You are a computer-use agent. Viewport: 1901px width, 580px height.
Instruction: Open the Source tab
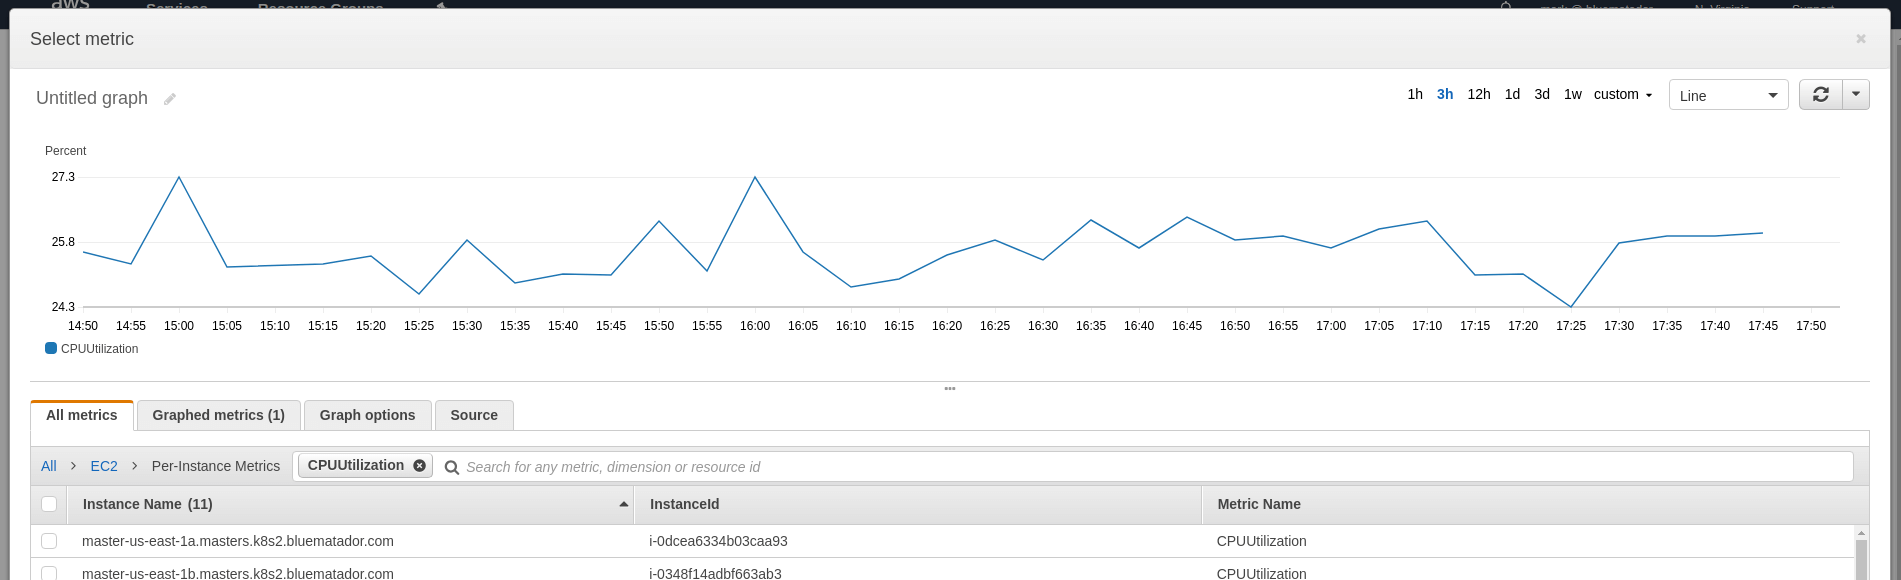[x=474, y=415]
